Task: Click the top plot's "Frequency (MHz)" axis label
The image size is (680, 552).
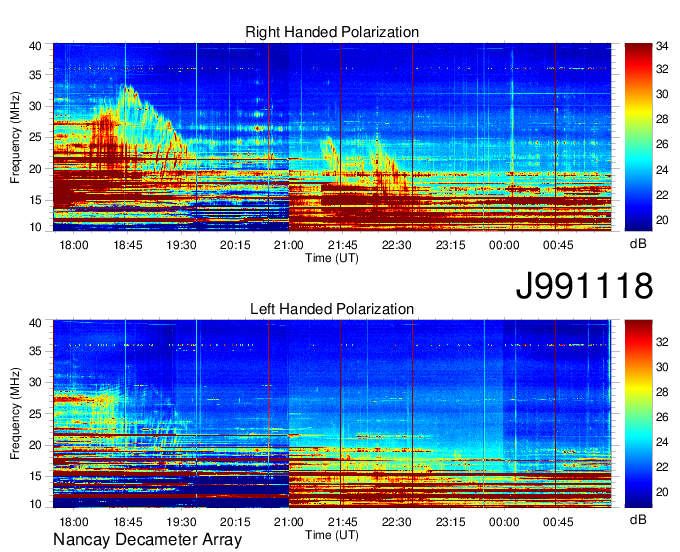Action: pyautogui.click(x=15, y=137)
